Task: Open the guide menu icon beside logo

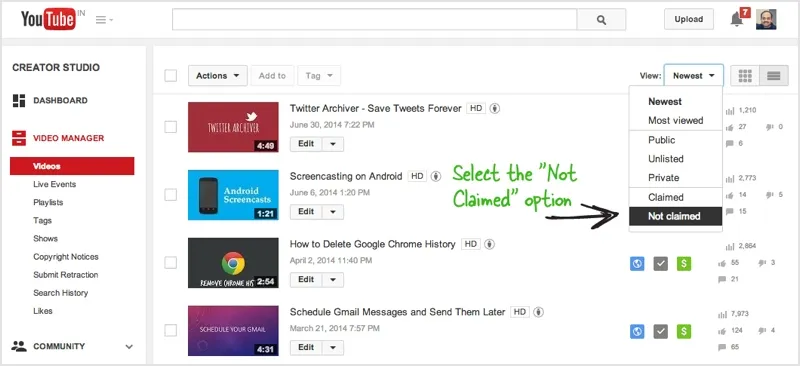Action: (104, 20)
